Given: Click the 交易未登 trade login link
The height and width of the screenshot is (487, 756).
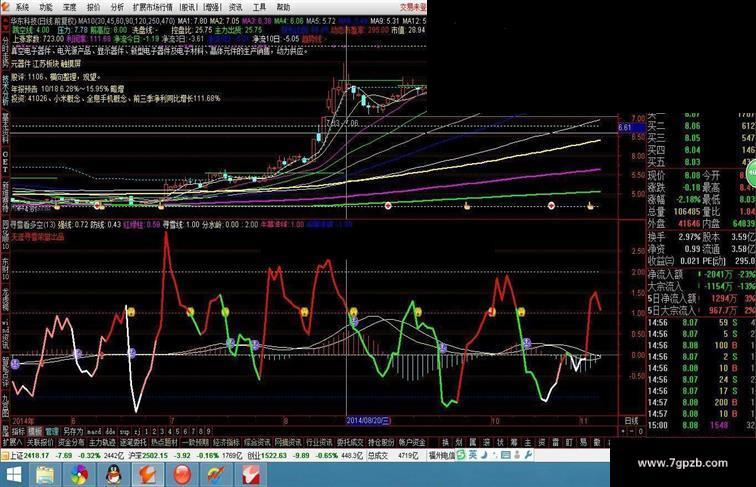Looking at the screenshot, I should pos(413,7).
